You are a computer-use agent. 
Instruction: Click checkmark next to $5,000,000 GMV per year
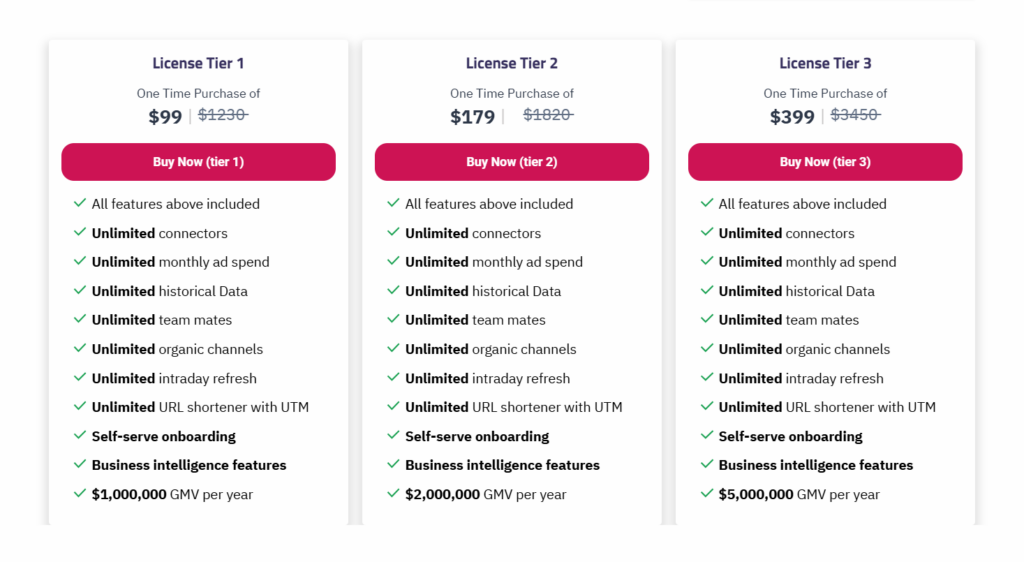707,493
